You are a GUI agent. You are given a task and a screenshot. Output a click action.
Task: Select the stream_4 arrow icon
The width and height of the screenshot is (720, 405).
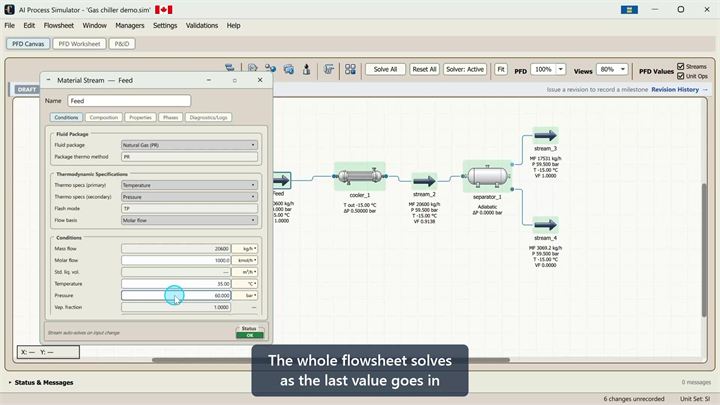pyautogui.click(x=546, y=225)
